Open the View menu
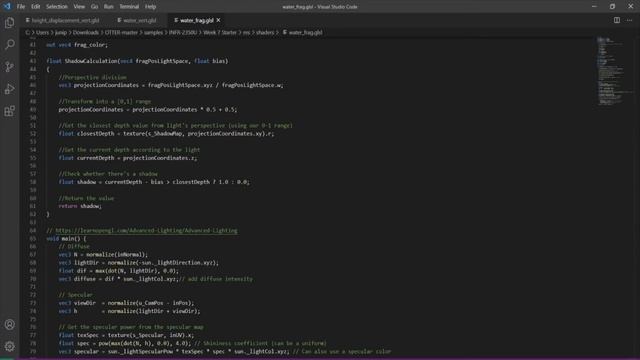Image resolution: width=640 pixels, height=360 pixels. 79,7
